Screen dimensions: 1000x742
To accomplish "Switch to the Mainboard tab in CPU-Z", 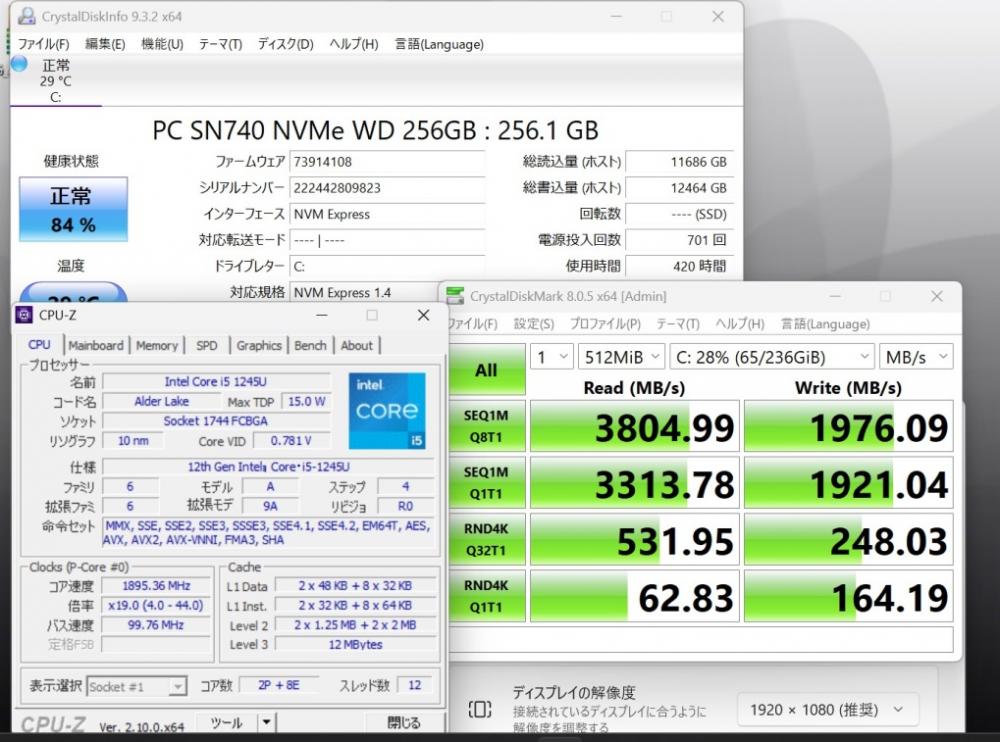I will 96,345.
